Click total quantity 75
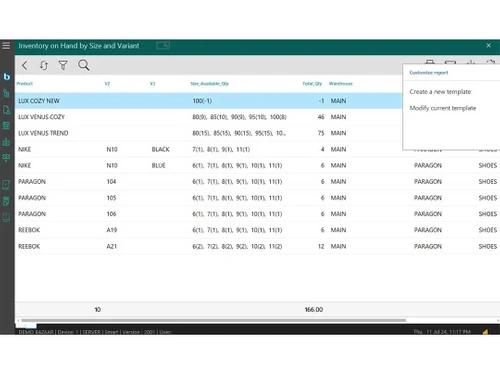This screenshot has width=500, height=375. click(321, 133)
